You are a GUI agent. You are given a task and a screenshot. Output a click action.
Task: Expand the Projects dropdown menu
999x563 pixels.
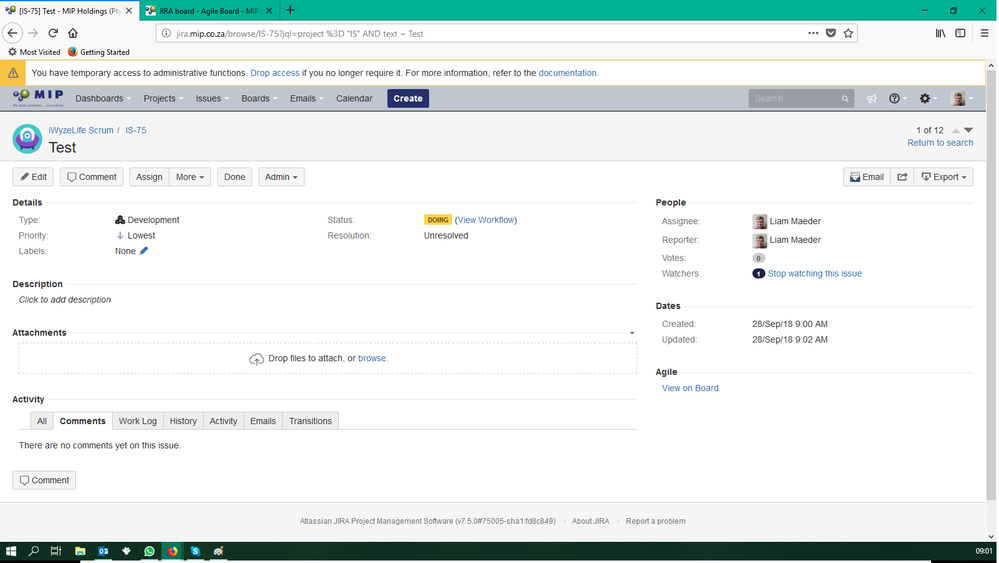coord(163,98)
